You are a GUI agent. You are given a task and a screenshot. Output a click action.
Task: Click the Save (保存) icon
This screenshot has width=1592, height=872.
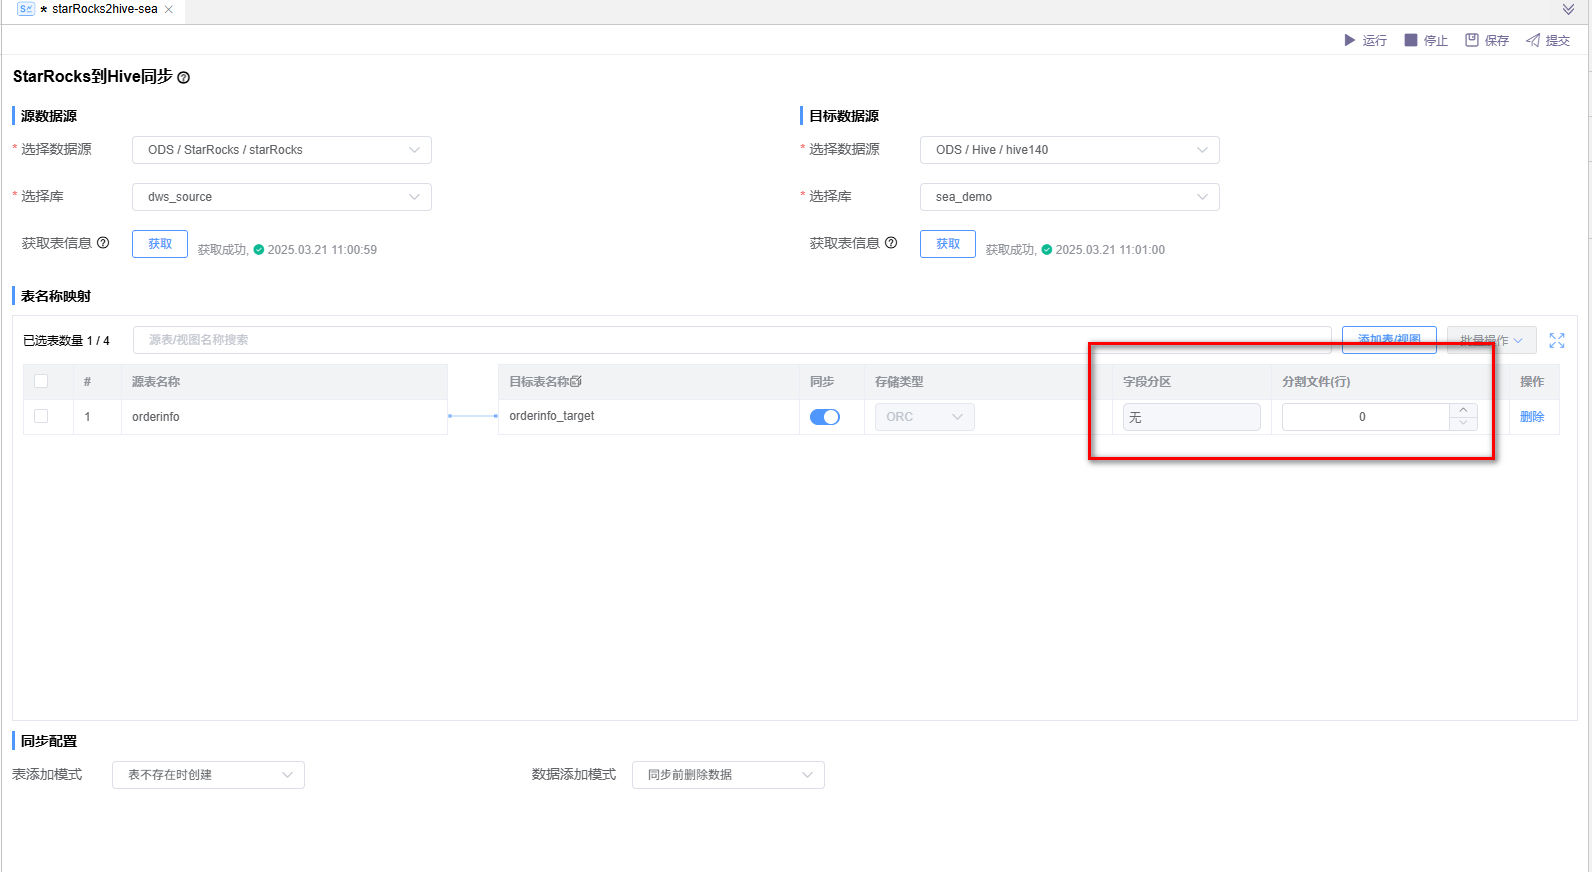point(1472,40)
